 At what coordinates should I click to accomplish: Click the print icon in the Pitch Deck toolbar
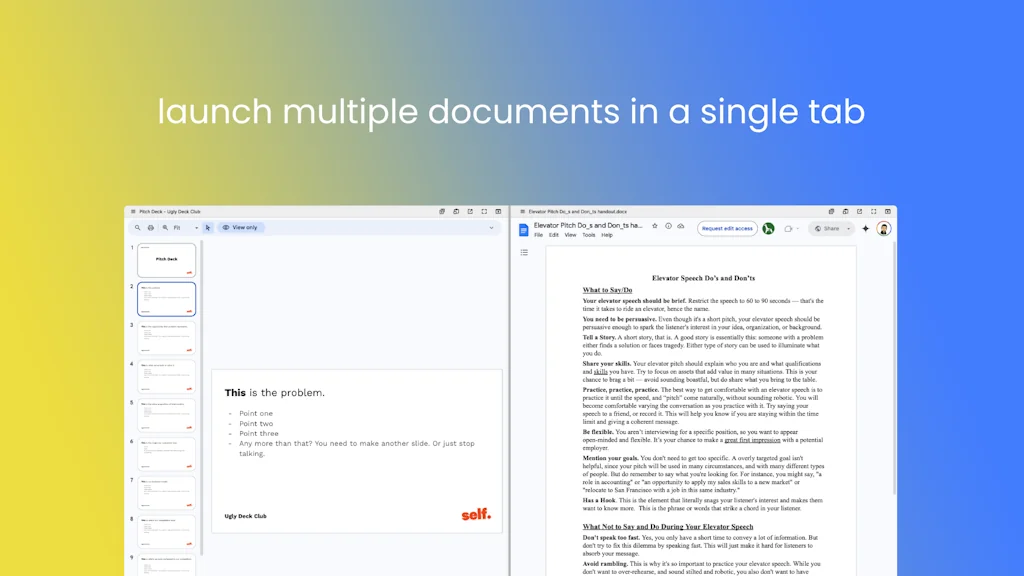tap(150, 227)
